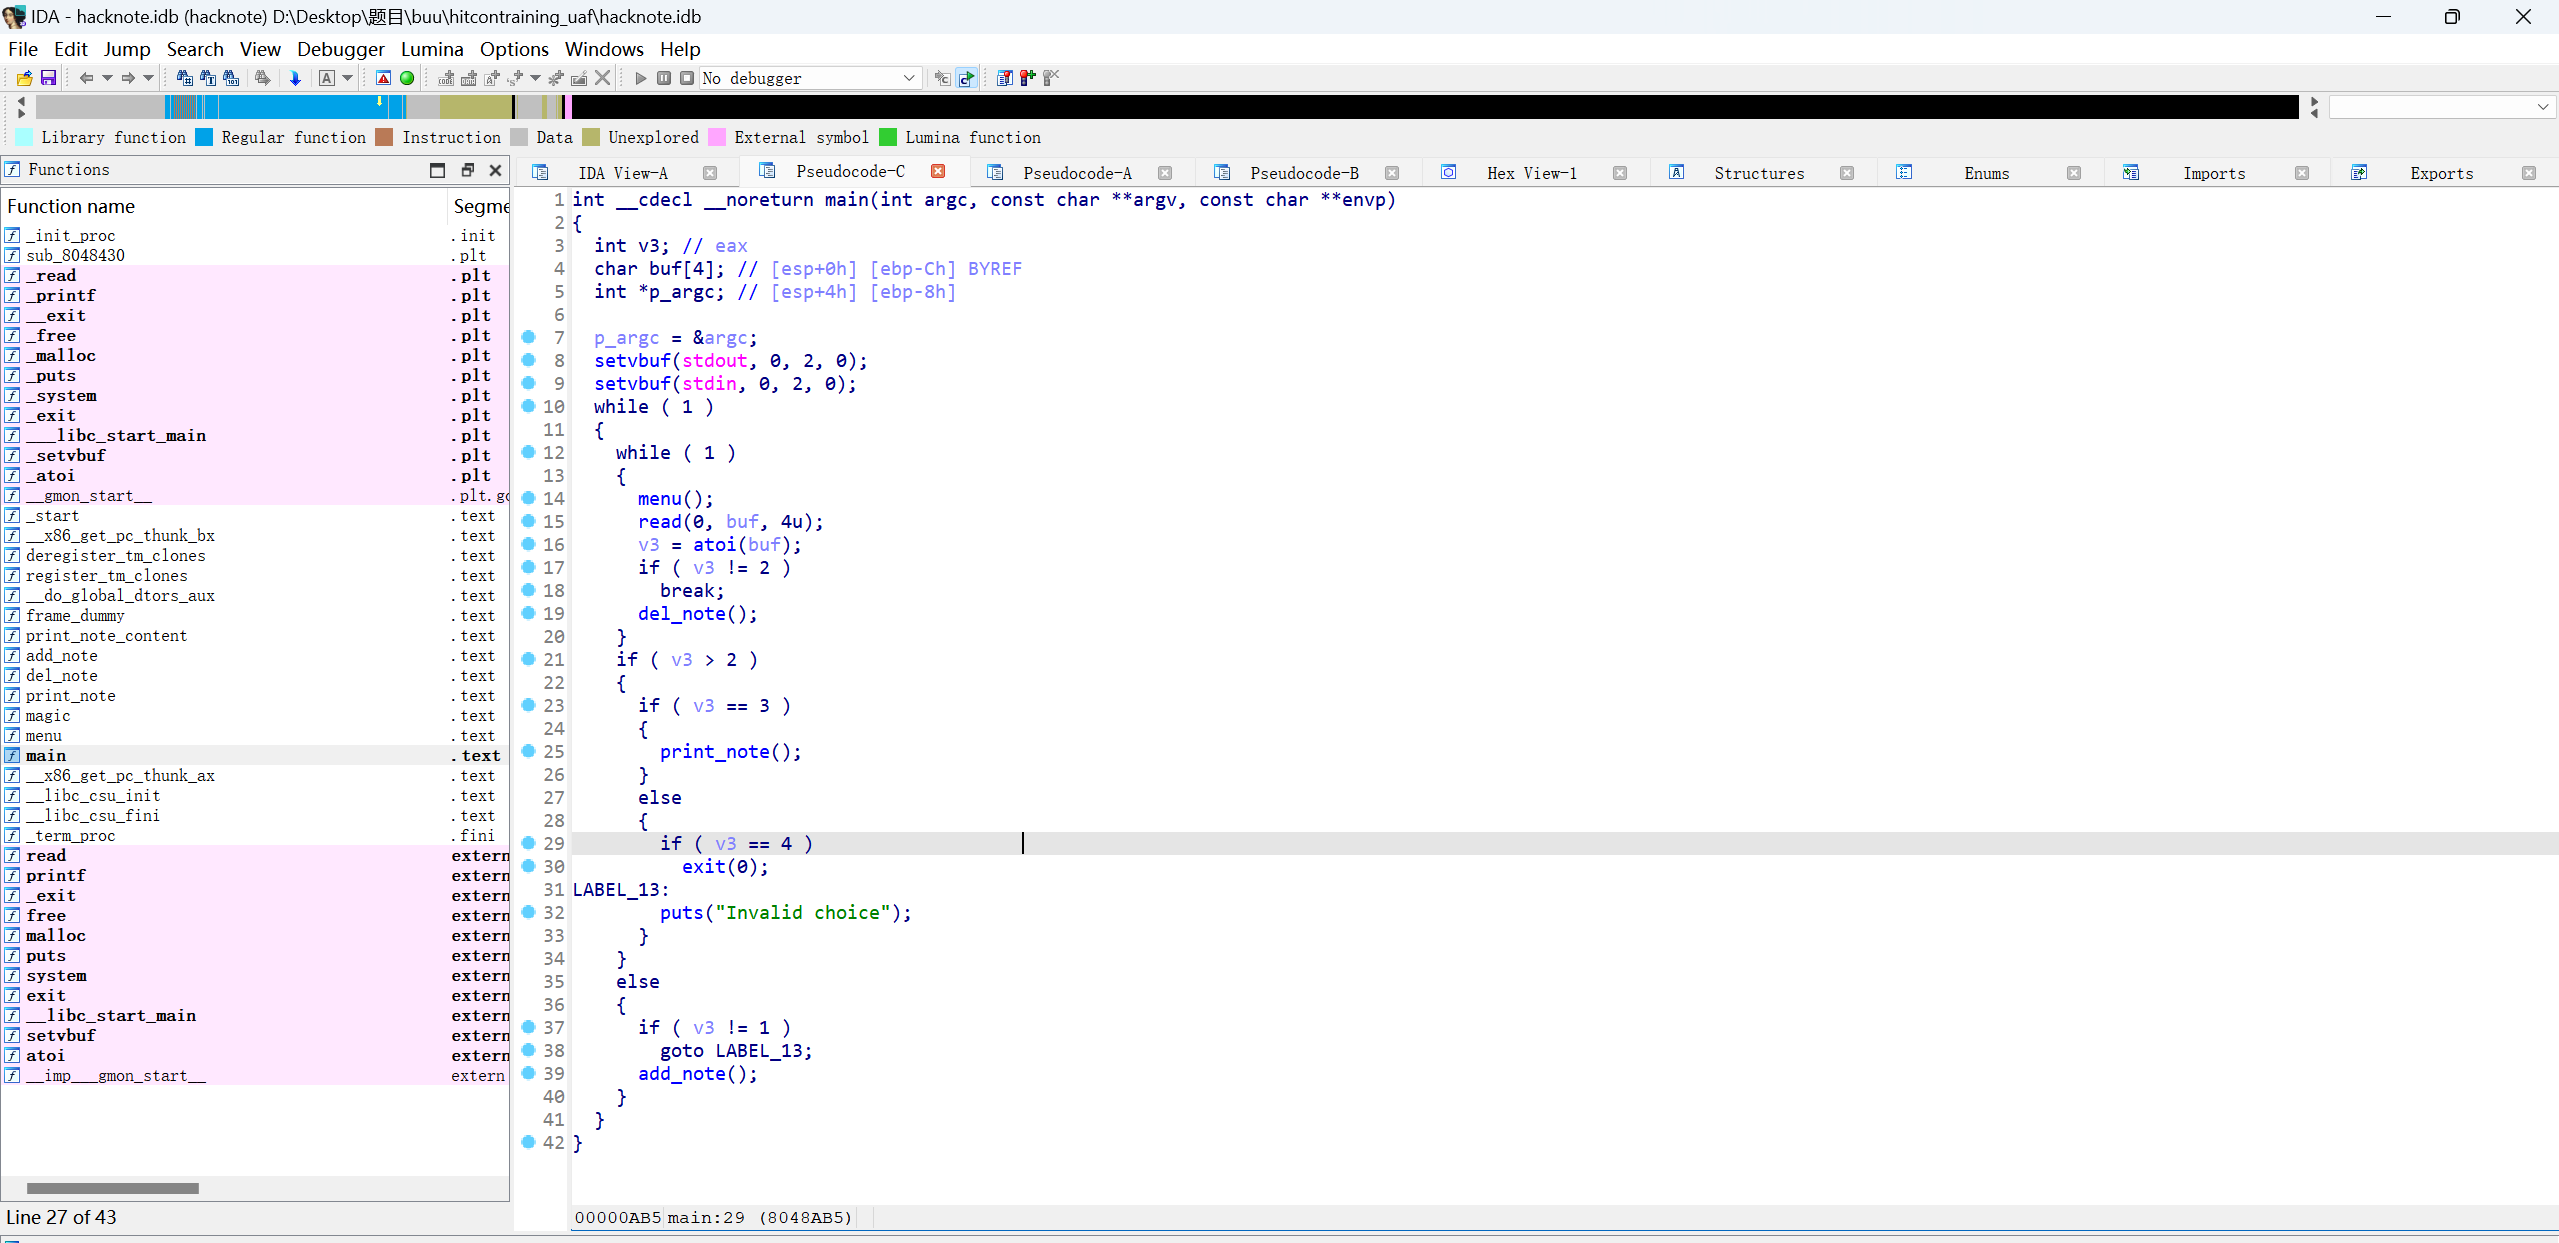Expand the back history dropdown arrow
This screenshot has width=2559, height=1243.
coord(106,78)
